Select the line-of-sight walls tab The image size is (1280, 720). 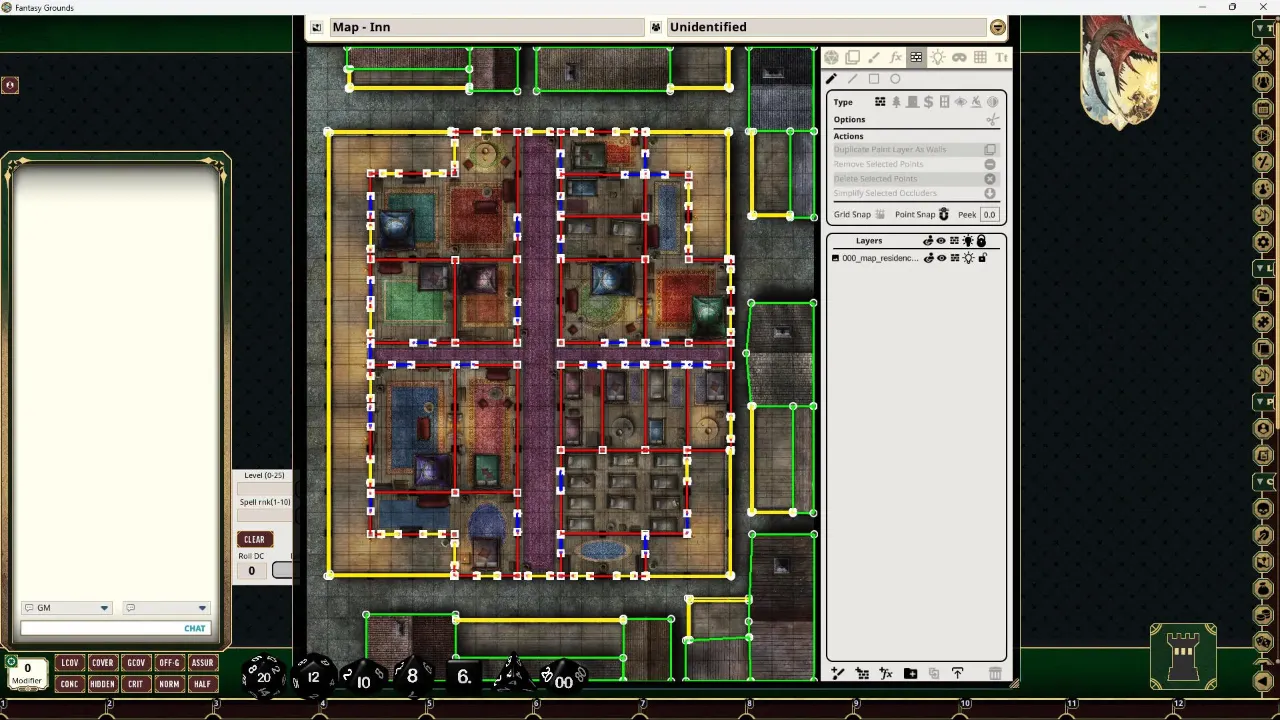click(x=916, y=58)
